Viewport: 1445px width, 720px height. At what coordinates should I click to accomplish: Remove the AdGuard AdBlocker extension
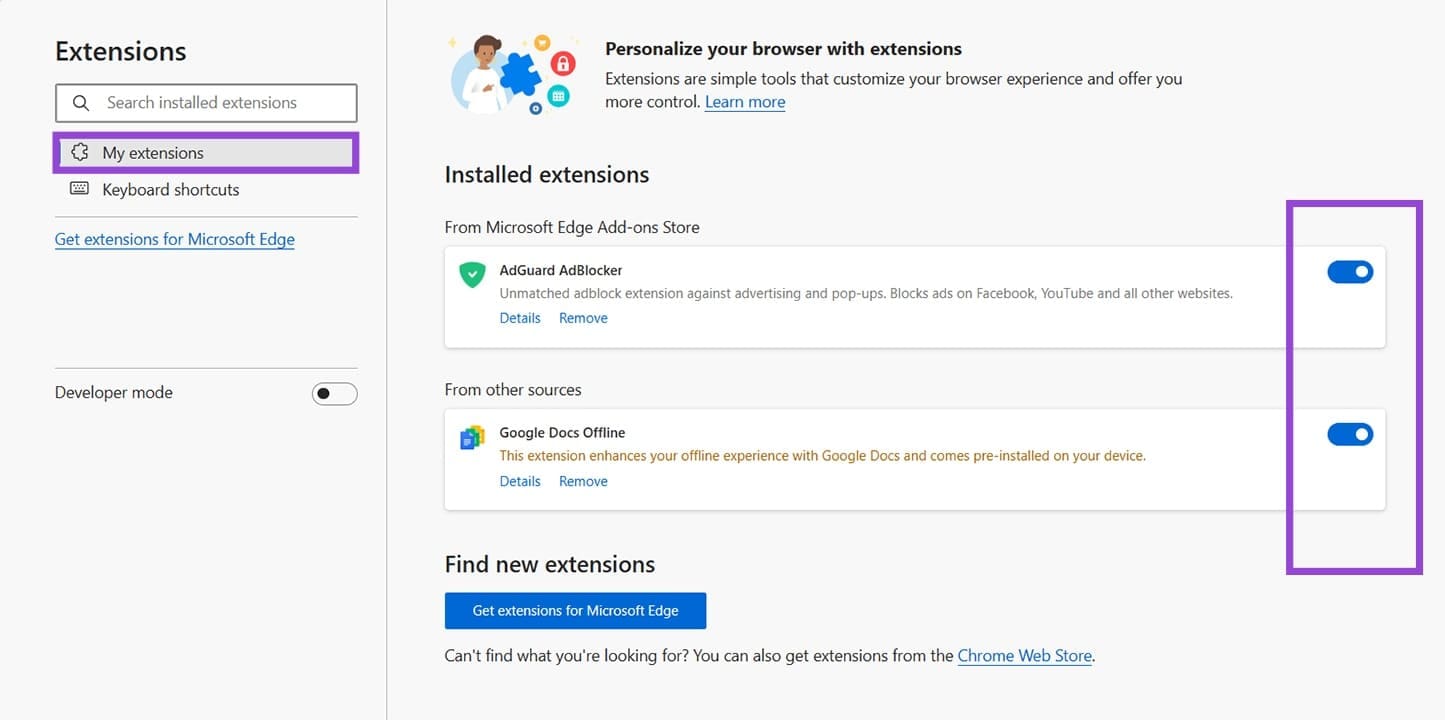583,318
